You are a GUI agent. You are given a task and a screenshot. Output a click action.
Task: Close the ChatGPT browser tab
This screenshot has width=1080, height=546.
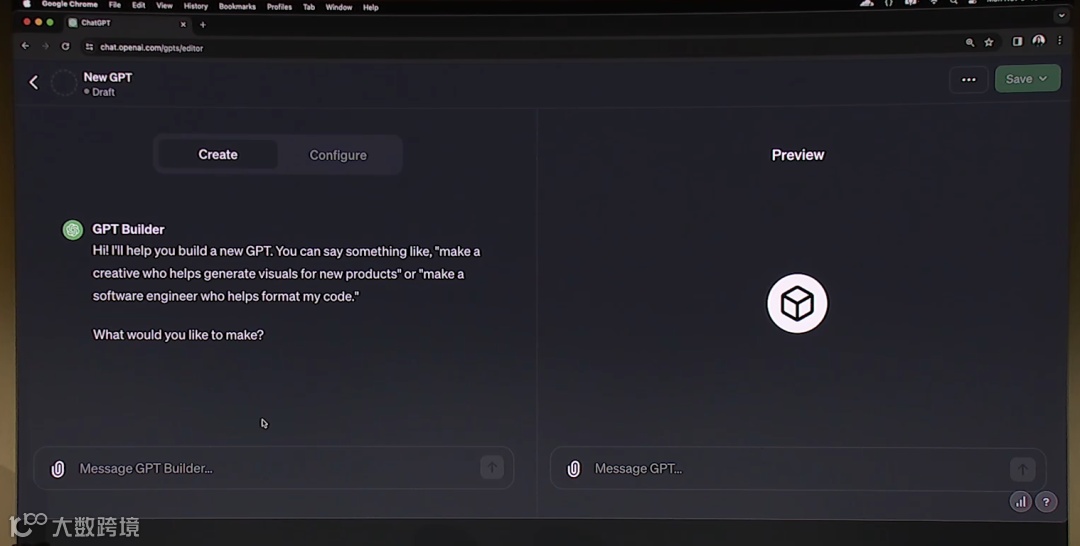pos(183,24)
